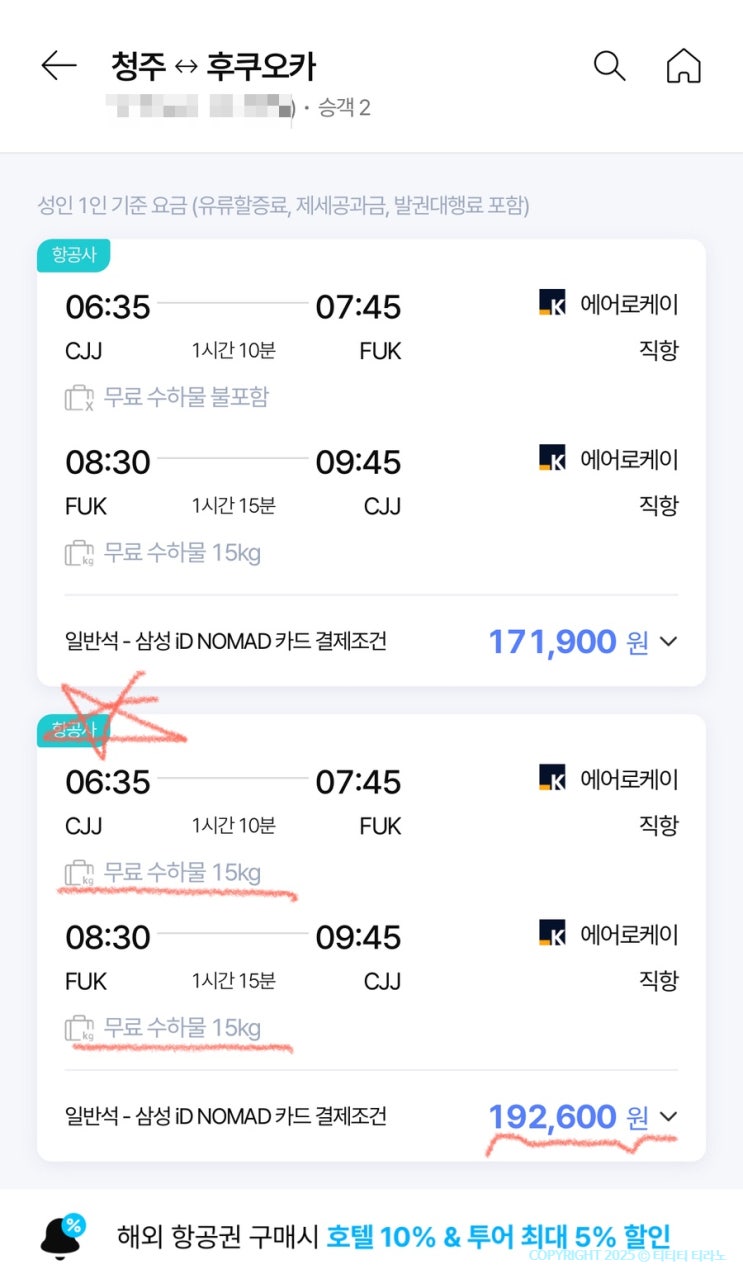This screenshot has width=743, height=1274.
Task: Tap the 청주 ↔ 후쿠오카 route title
Action: pos(214,67)
